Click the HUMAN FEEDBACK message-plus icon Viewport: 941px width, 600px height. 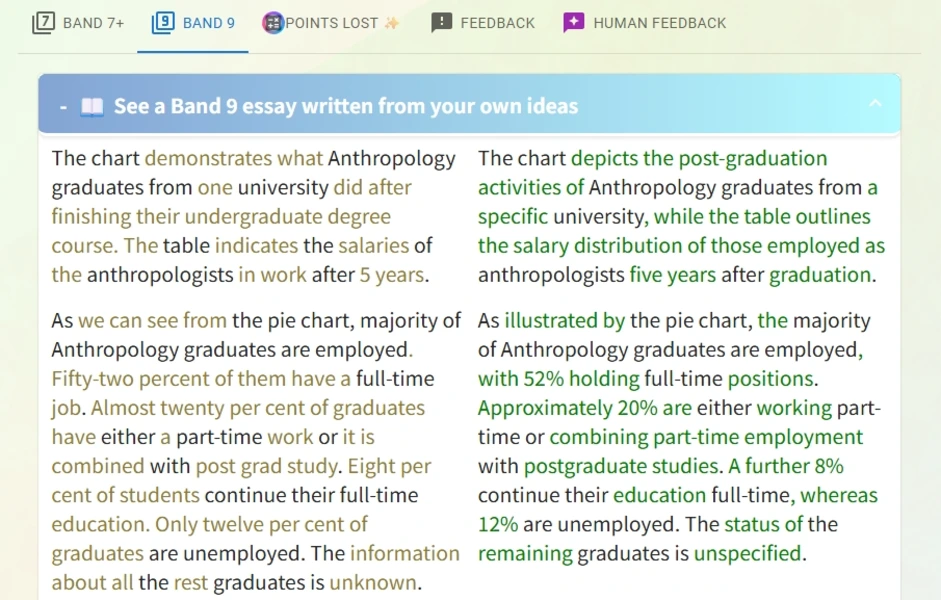[572, 22]
